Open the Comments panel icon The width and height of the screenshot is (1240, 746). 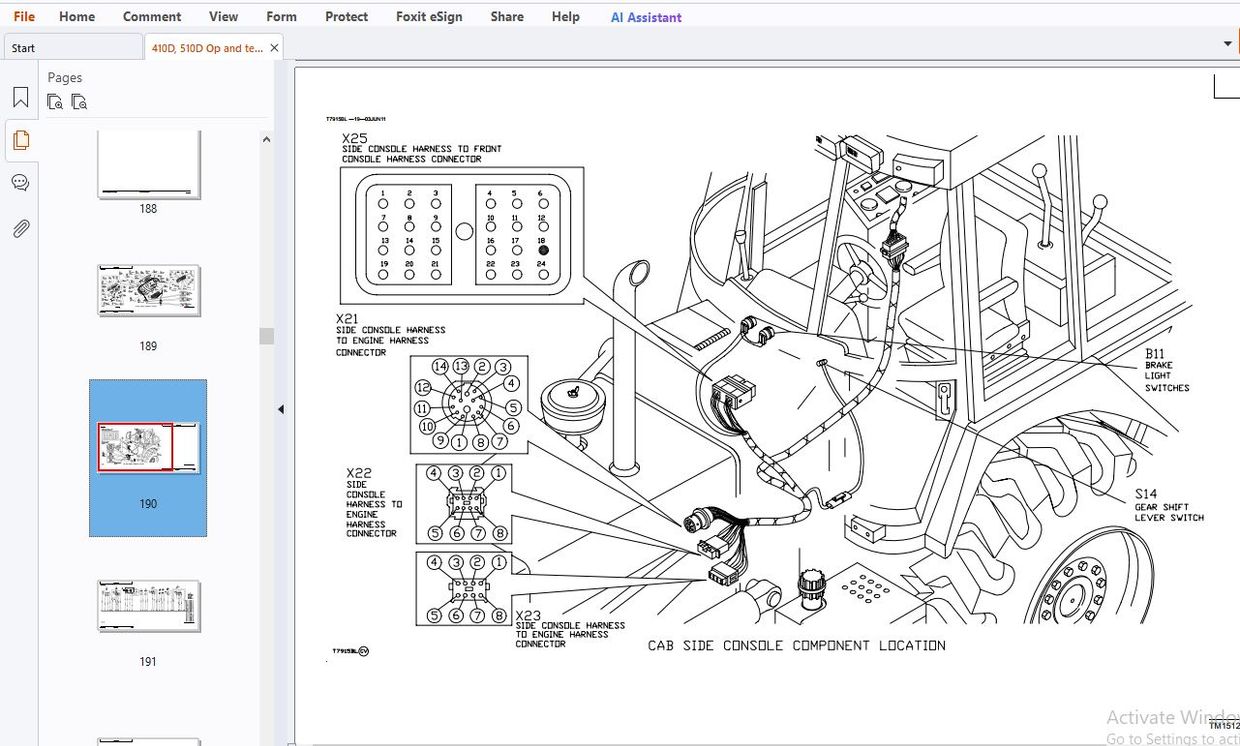pyautogui.click(x=20, y=183)
